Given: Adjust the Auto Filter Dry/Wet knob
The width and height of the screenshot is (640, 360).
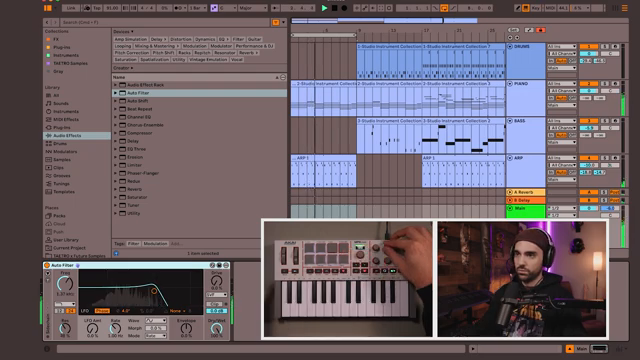Looking at the screenshot, I should point(217,328).
